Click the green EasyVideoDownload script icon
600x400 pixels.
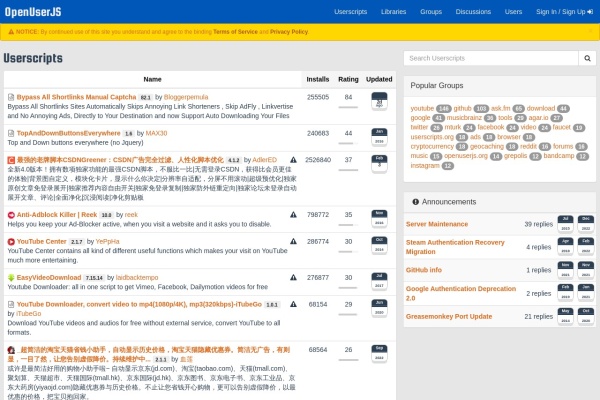(x=11, y=277)
